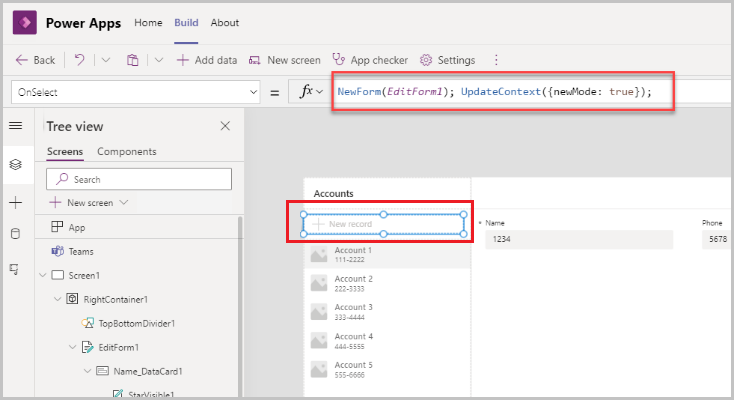Screen dimensions: 734x400
Task: Click the Accounts heading on canvas
Action: pyautogui.click(x=333, y=193)
